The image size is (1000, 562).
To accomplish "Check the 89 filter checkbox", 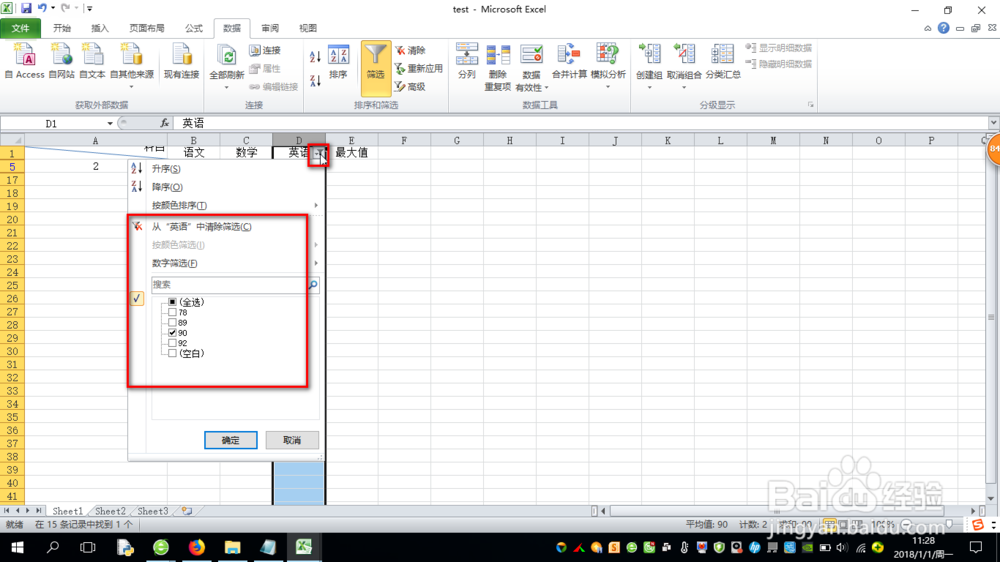I will pyautogui.click(x=172, y=323).
